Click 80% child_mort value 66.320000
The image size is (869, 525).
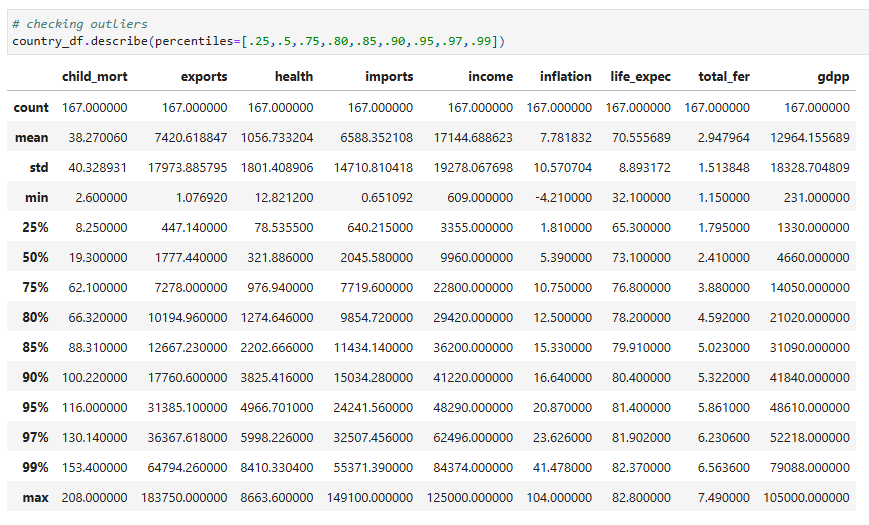pyautogui.click(x=98, y=317)
